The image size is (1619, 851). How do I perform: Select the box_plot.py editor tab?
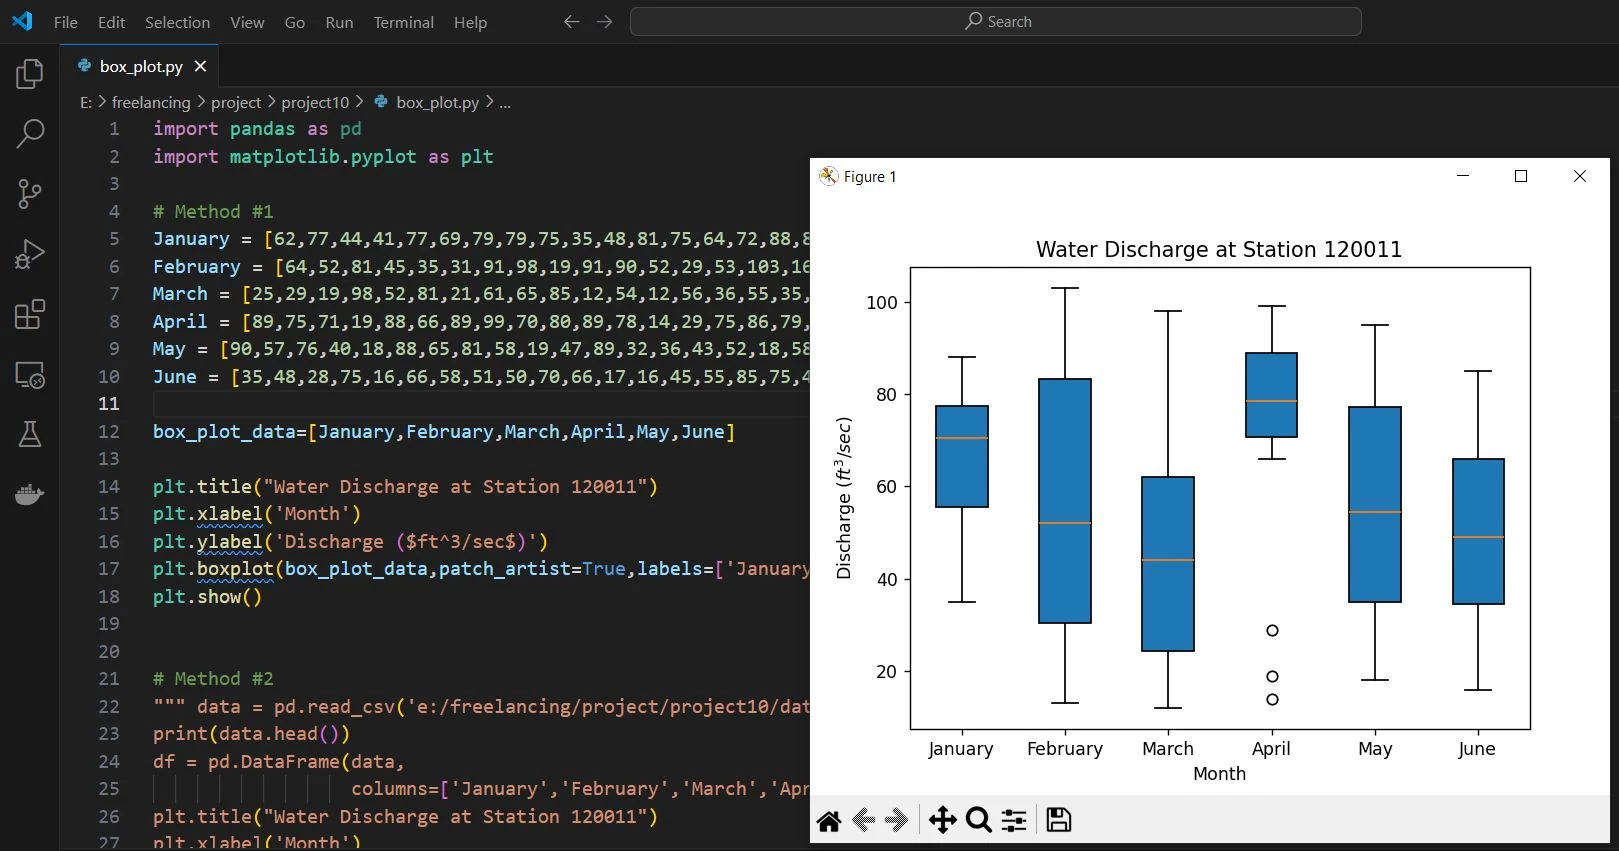pos(139,66)
